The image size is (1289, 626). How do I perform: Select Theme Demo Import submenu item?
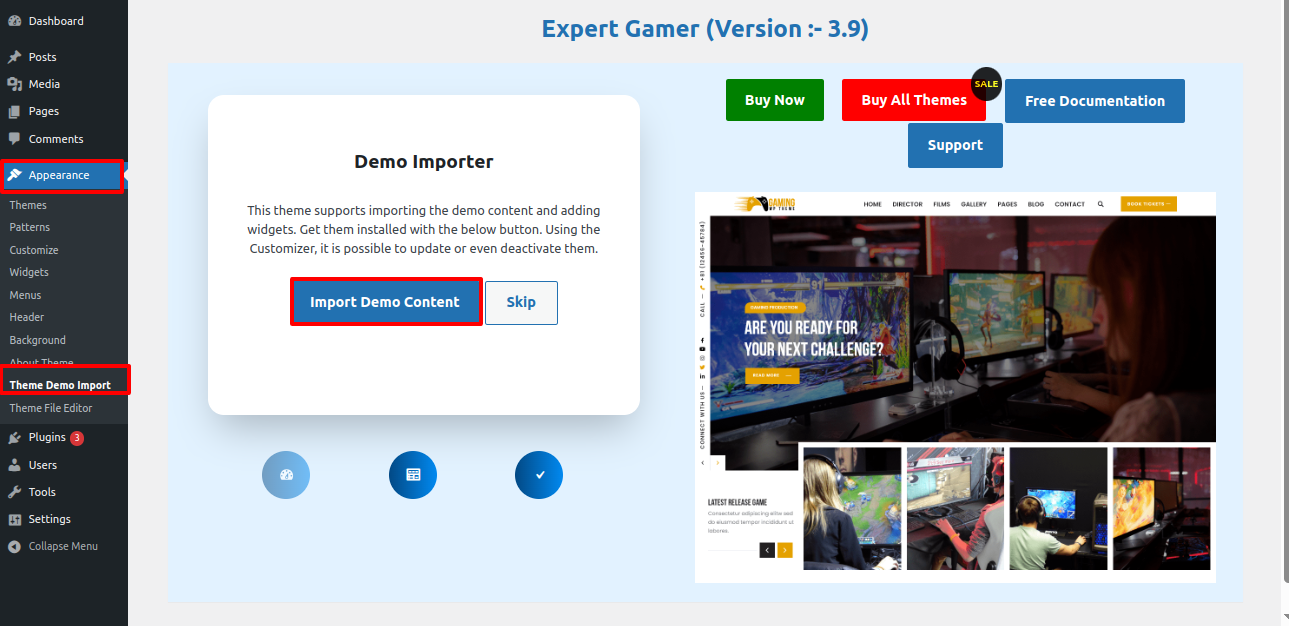(x=60, y=385)
